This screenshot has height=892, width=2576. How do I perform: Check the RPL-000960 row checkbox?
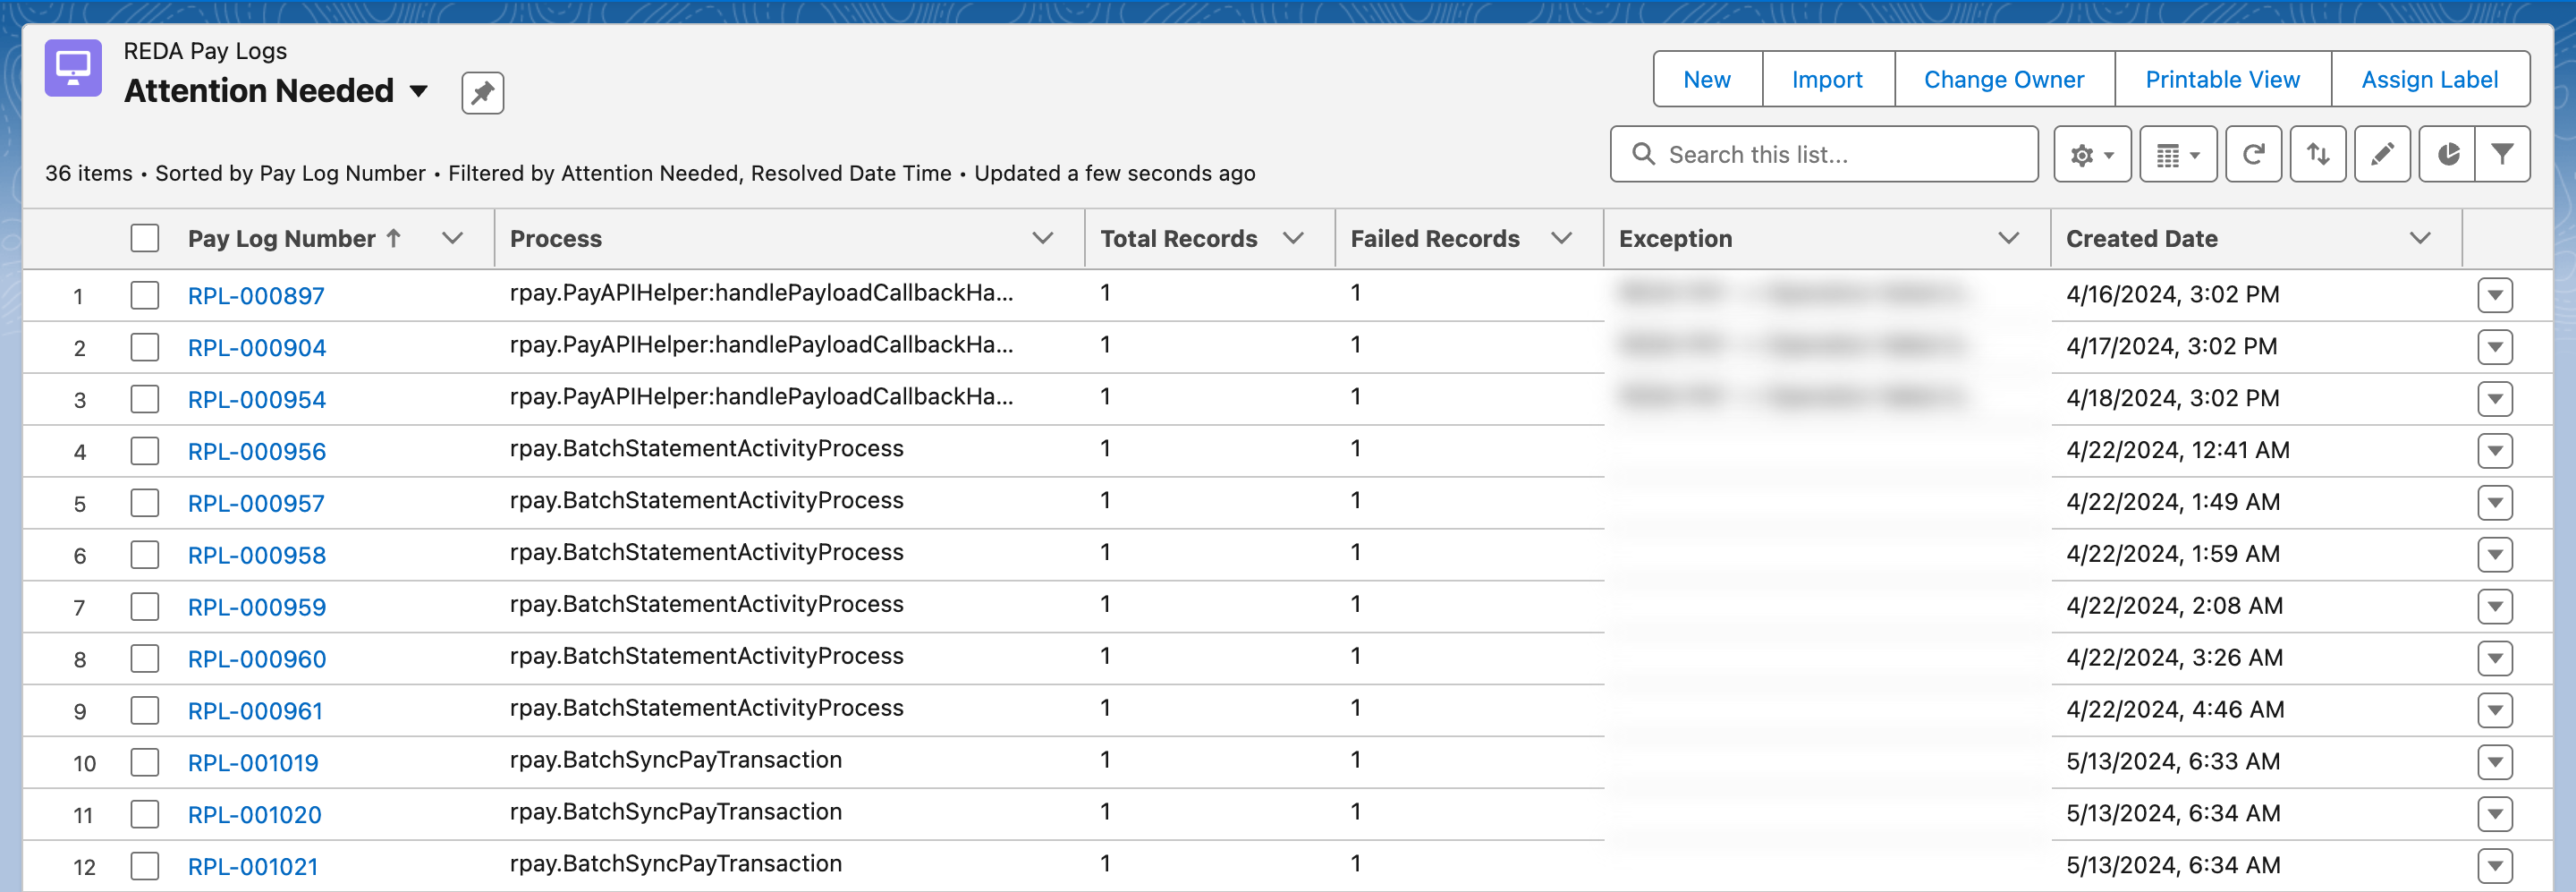pyautogui.click(x=145, y=658)
